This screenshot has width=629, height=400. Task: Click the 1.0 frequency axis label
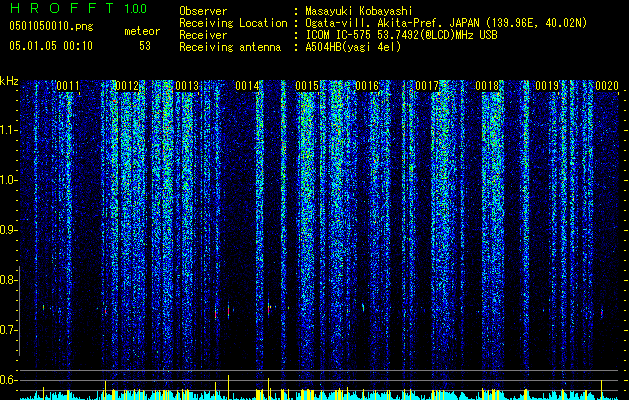point(8,180)
